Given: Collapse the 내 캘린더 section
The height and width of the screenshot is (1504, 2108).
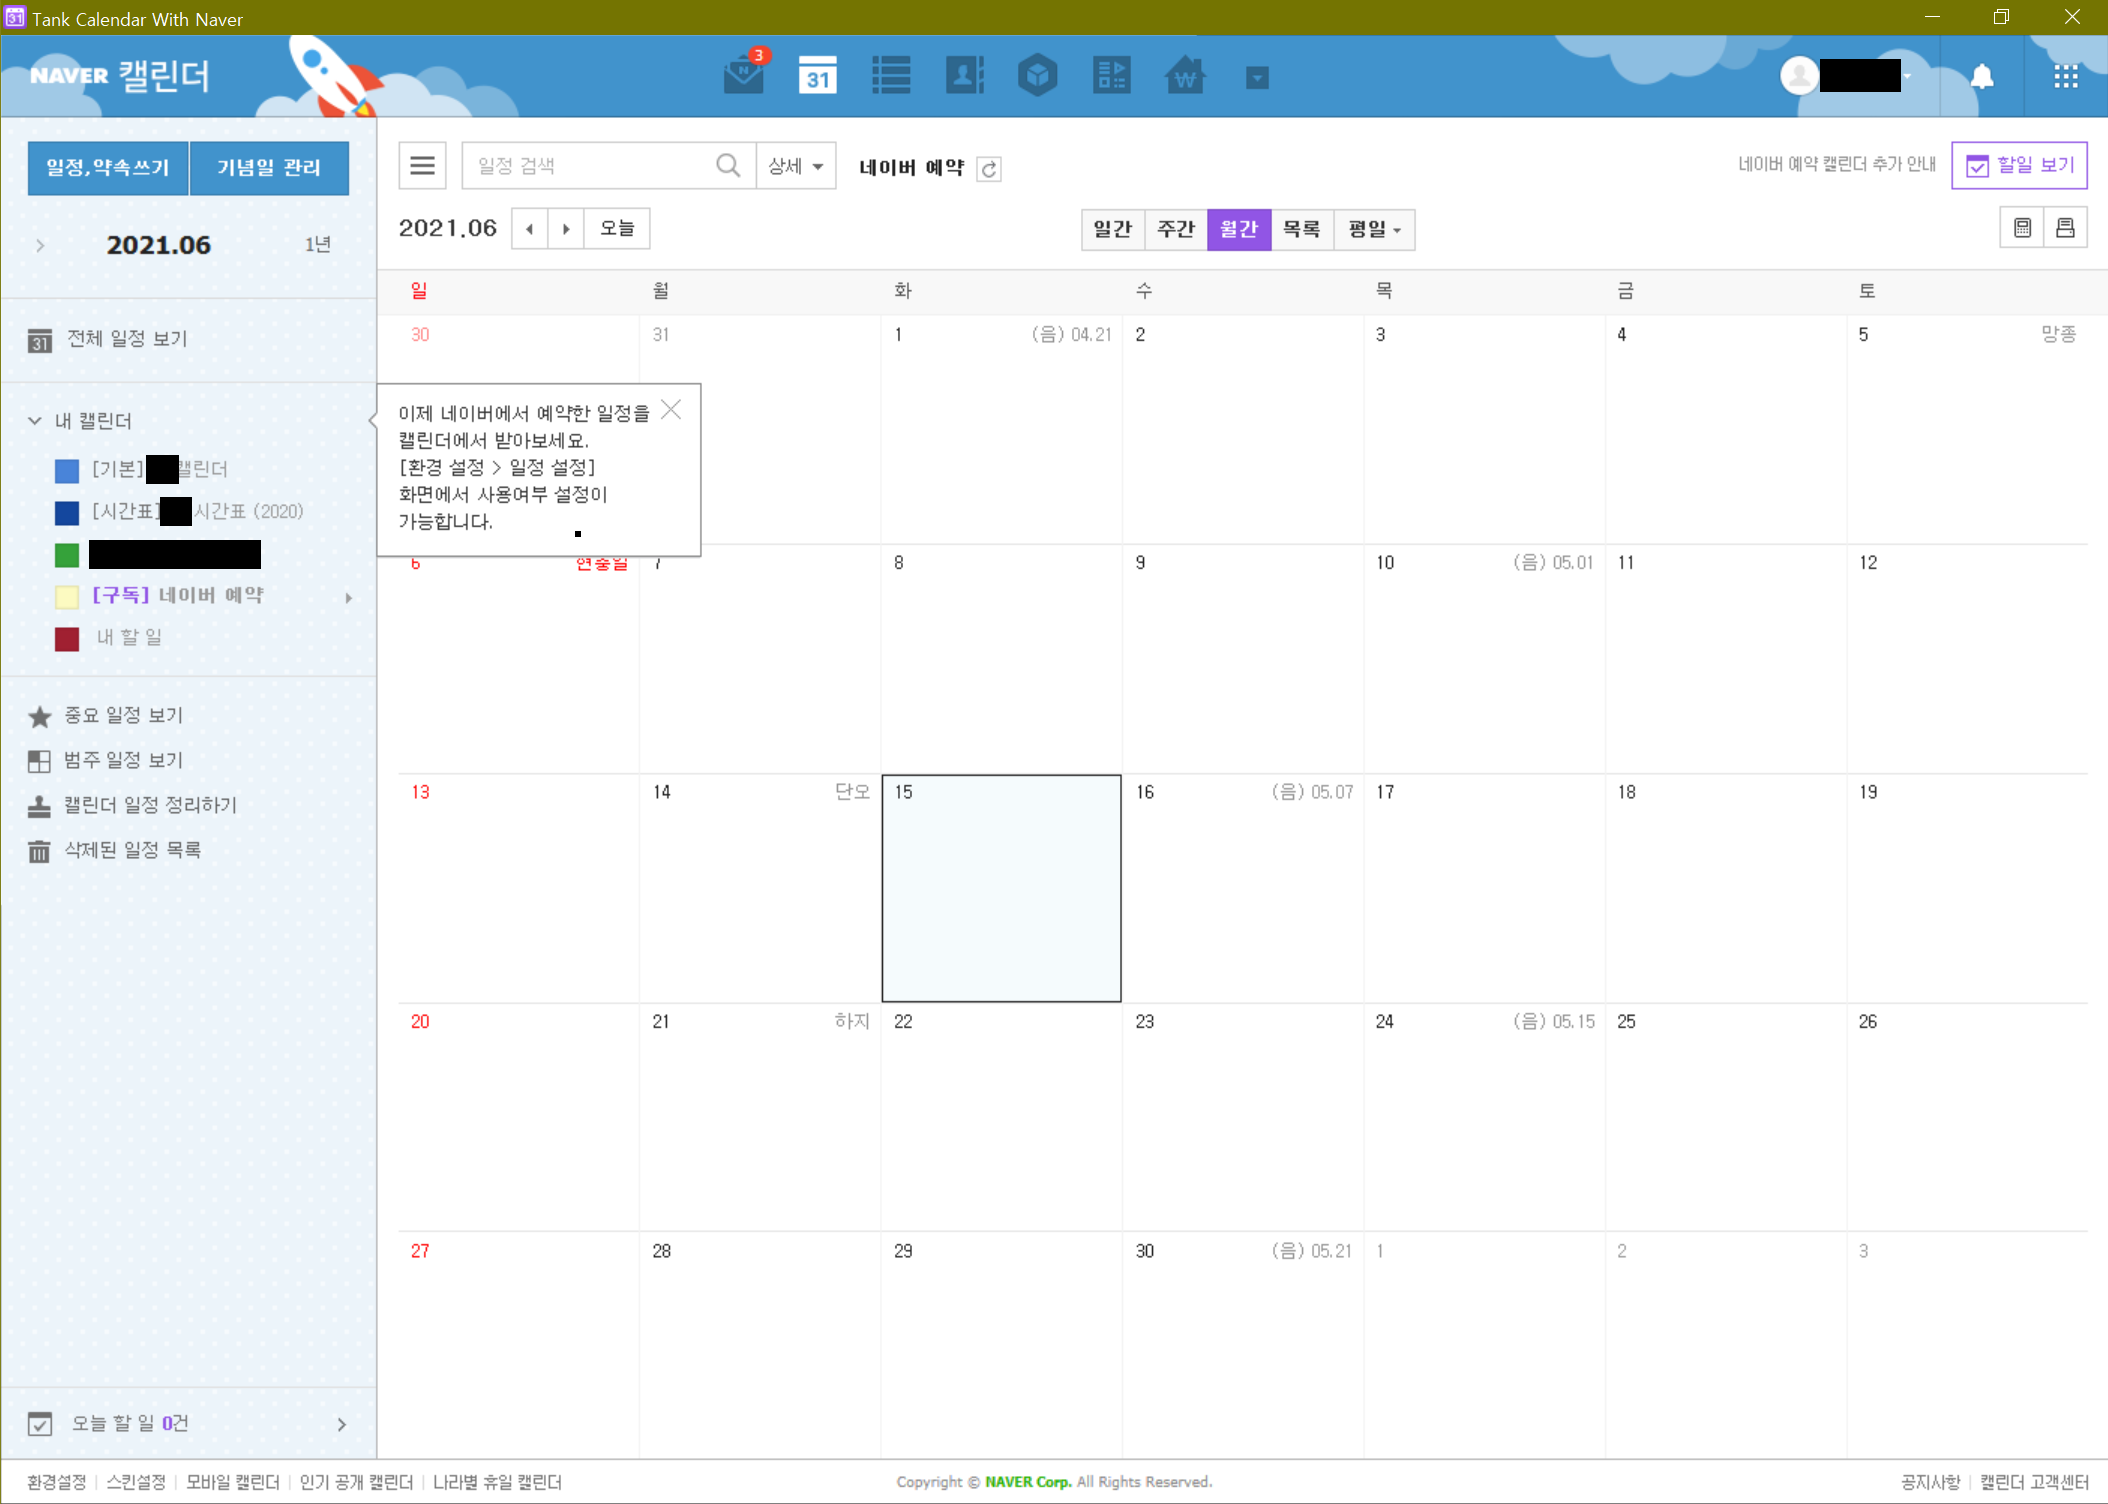Looking at the screenshot, I should coord(35,421).
